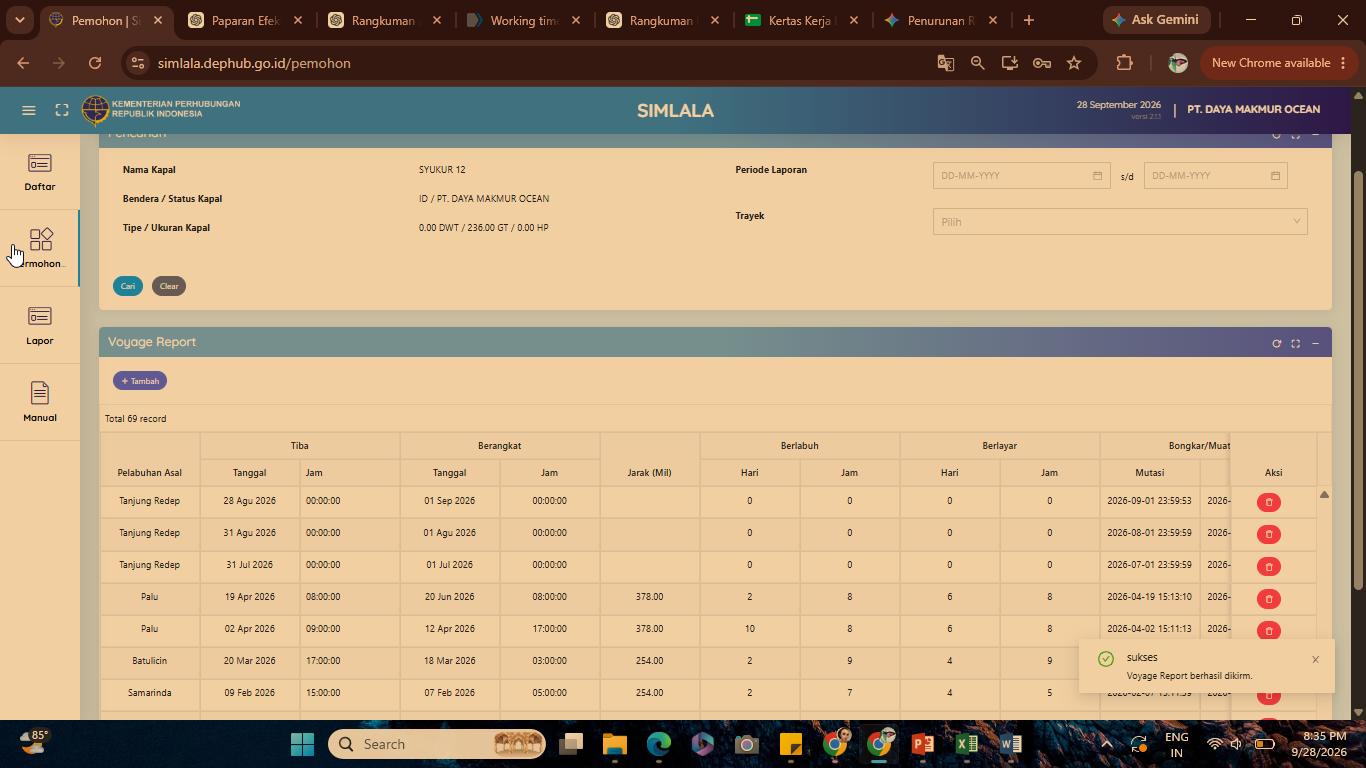Open the tab search chevron in Chrome

point(19,20)
